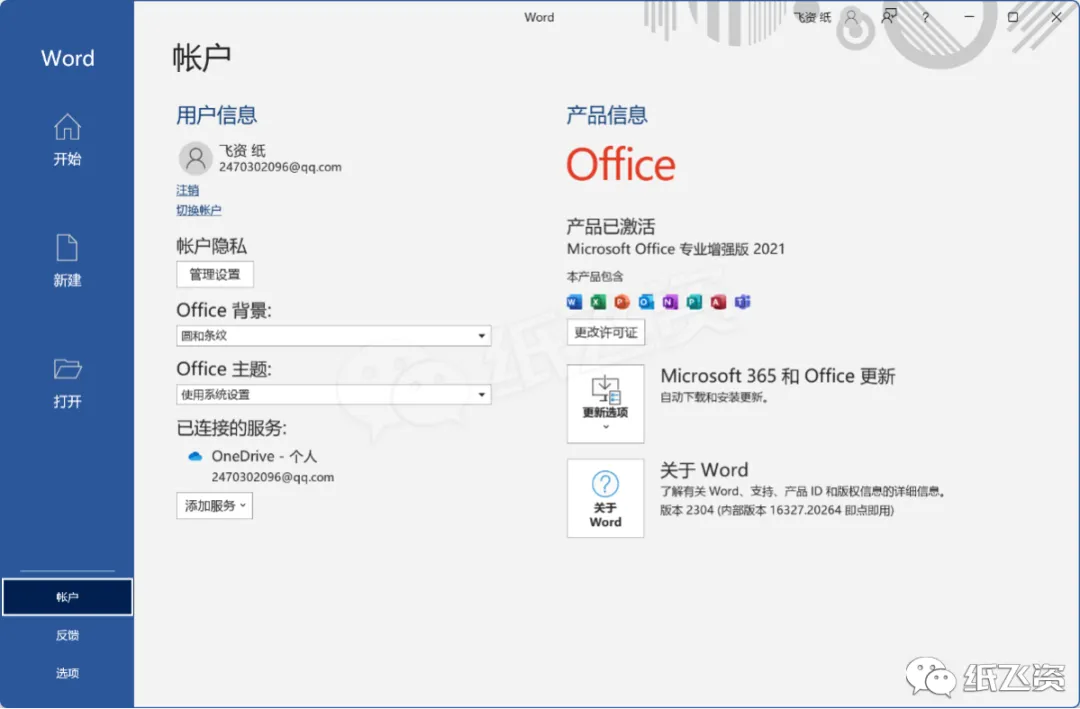Expand the Office 主题 dropdown showing 使用系统设置
The height and width of the screenshot is (709, 1080).
tap(333, 395)
